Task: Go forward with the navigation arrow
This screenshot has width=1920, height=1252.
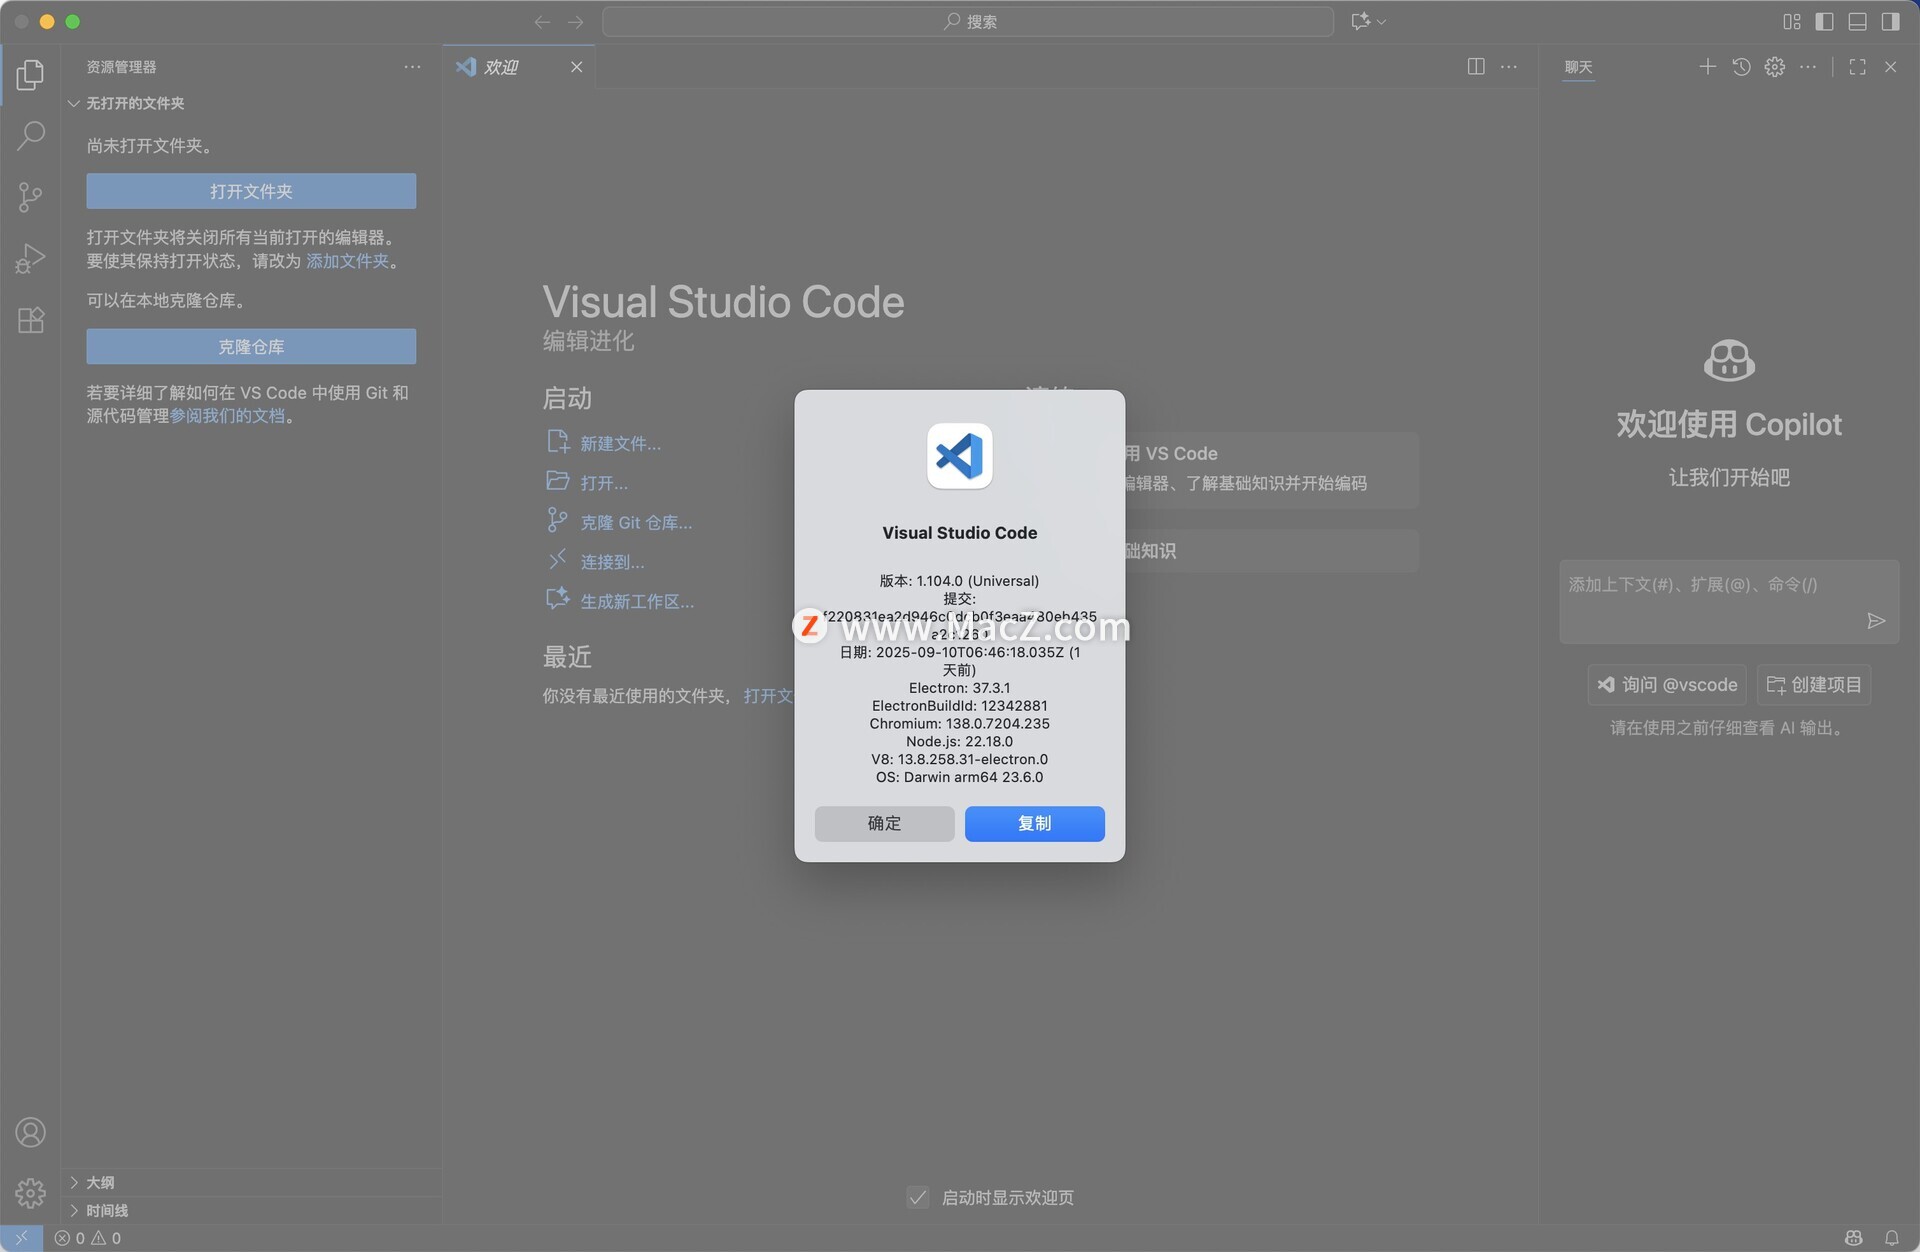Action: pos(576,22)
